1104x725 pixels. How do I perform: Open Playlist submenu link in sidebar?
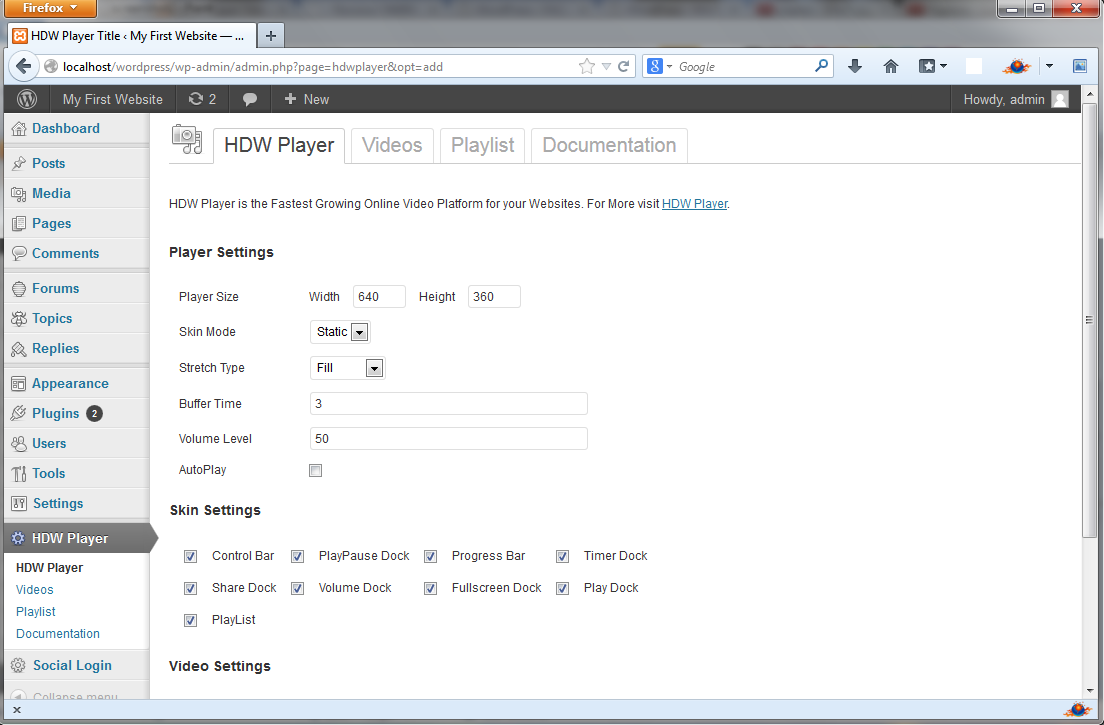pyautogui.click(x=35, y=612)
